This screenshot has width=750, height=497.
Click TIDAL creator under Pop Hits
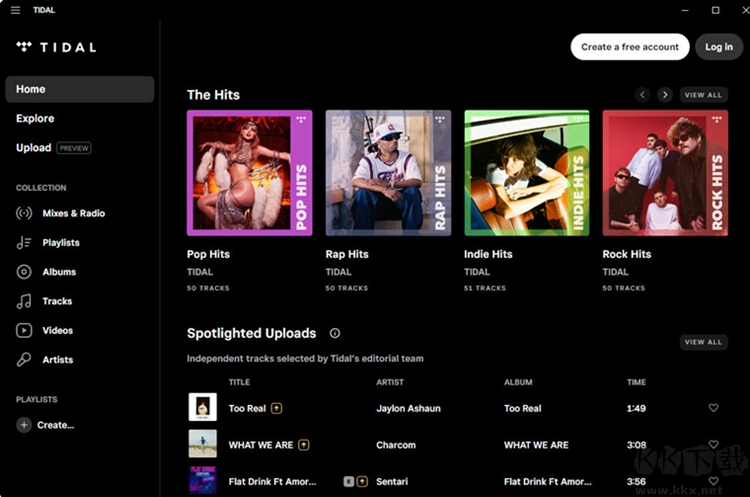point(200,272)
